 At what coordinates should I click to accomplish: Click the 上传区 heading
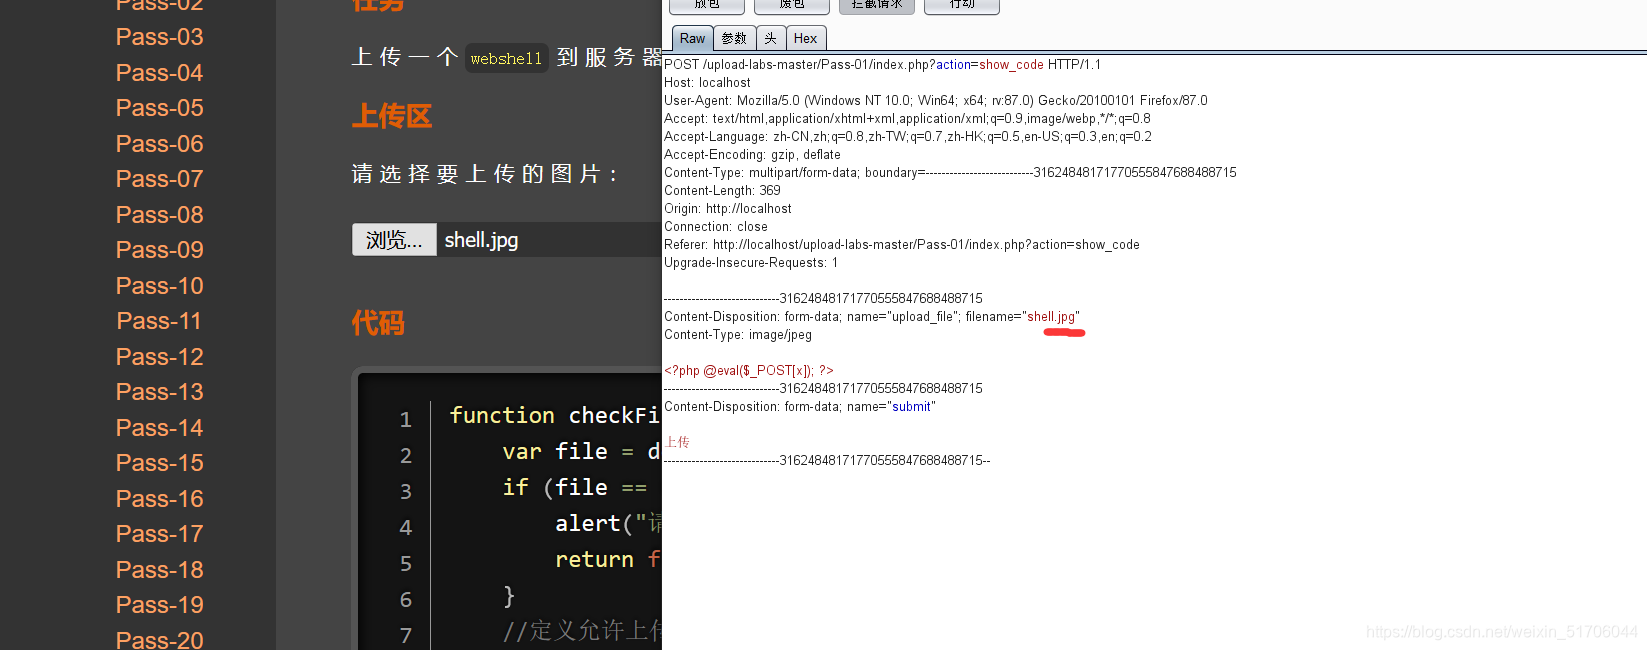pyautogui.click(x=392, y=116)
